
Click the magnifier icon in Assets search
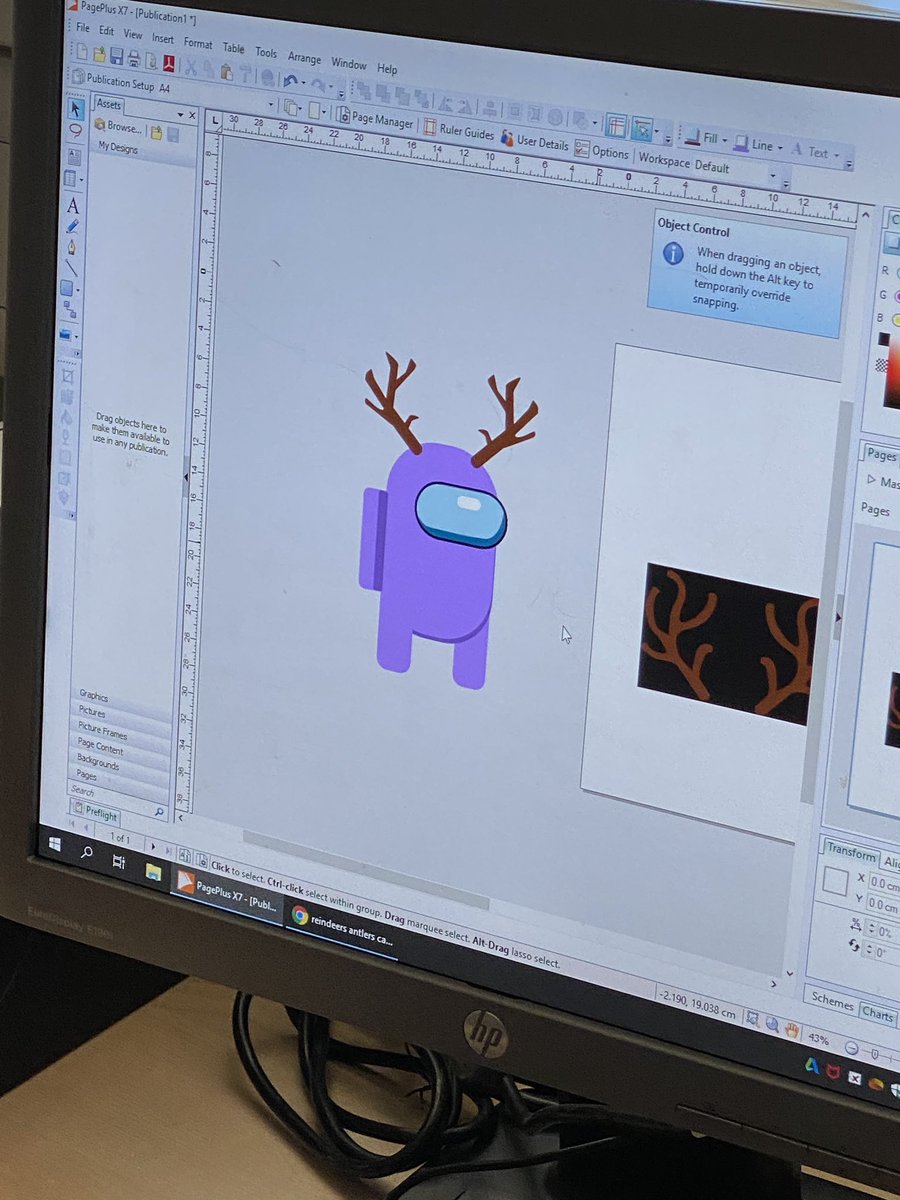point(159,812)
